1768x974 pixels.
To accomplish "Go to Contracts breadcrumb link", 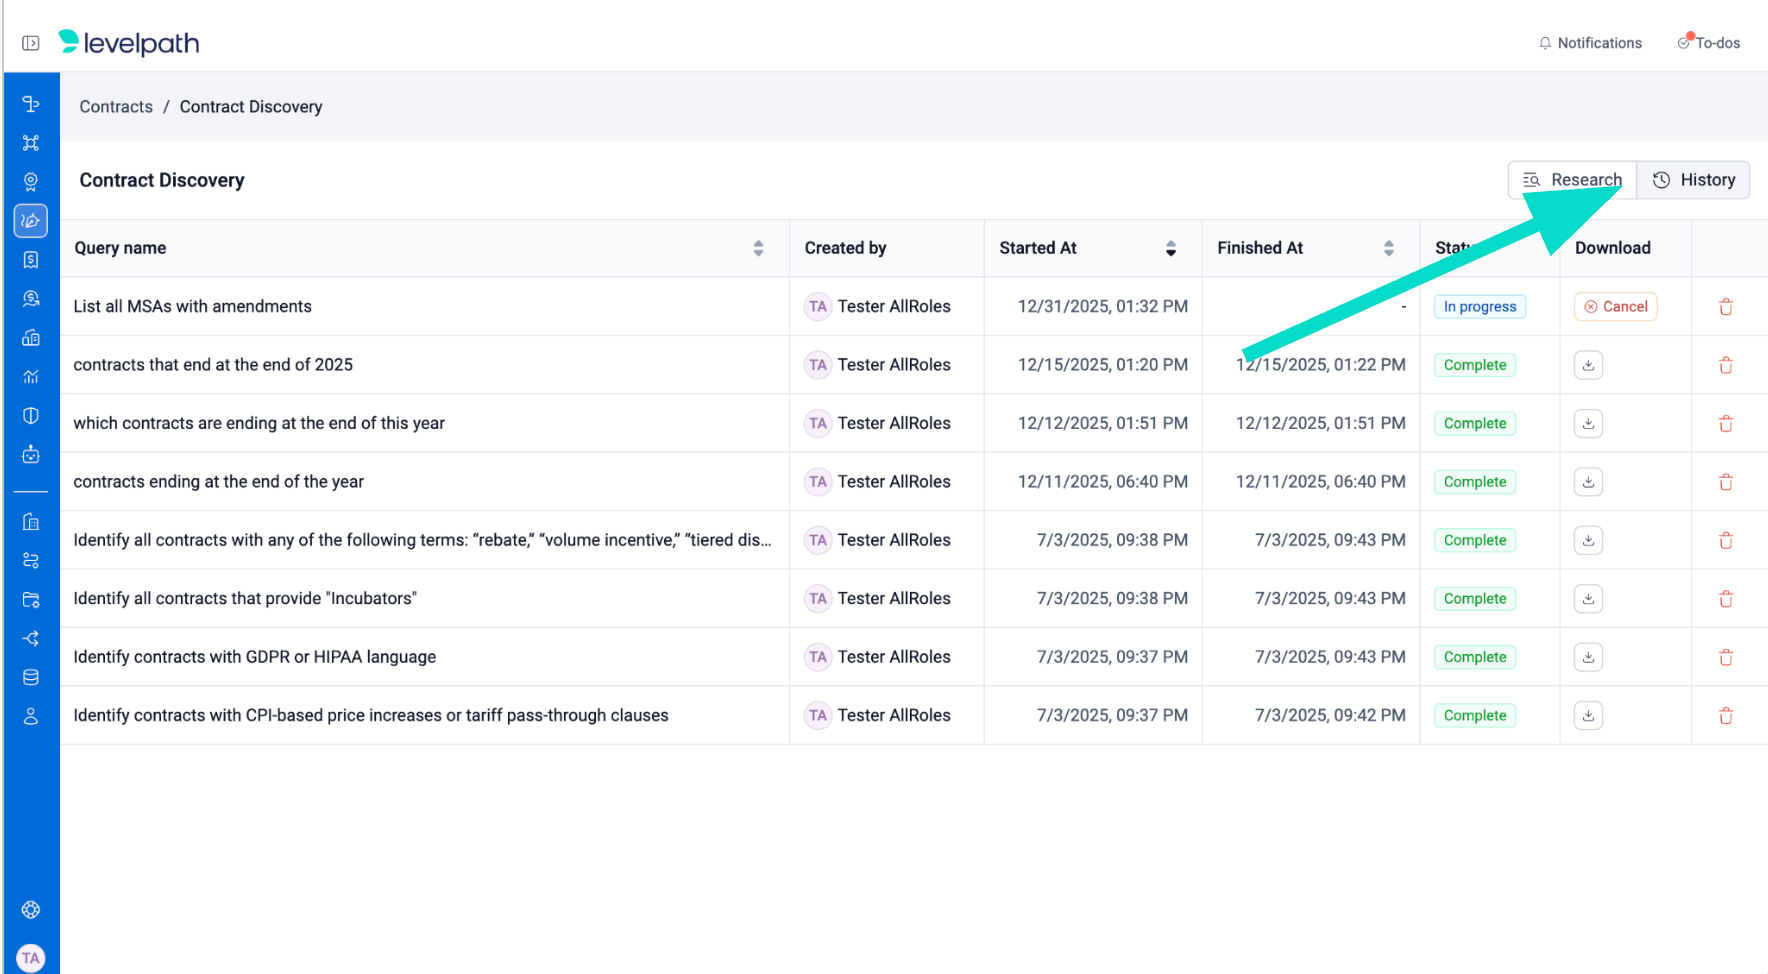I will coord(116,107).
